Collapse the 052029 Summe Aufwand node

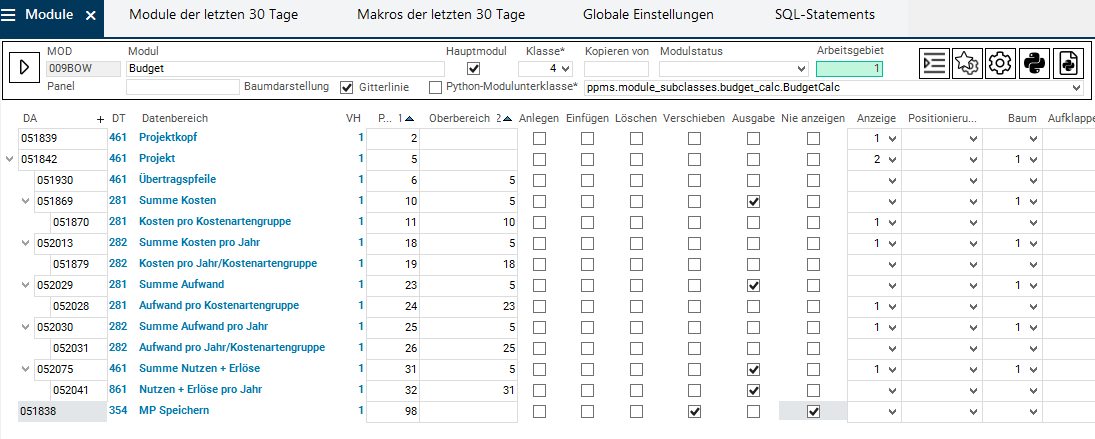click(x=26, y=285)
